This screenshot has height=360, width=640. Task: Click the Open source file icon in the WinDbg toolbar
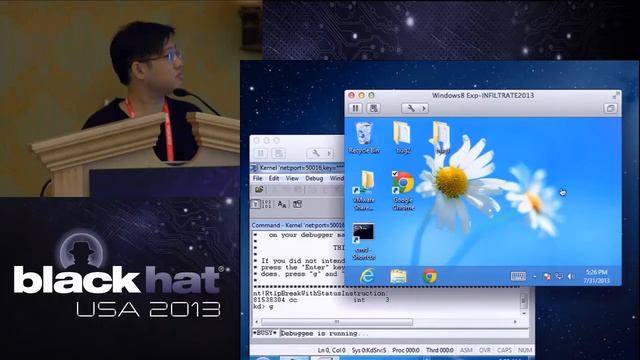click(259, 190)
